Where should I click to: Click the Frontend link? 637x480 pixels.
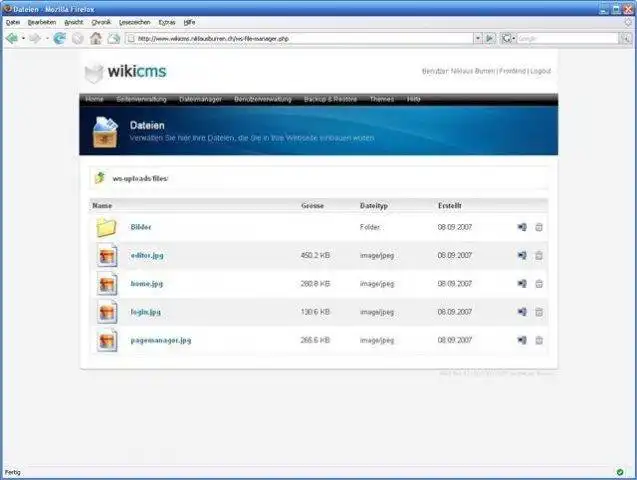(x=513, y=71)
